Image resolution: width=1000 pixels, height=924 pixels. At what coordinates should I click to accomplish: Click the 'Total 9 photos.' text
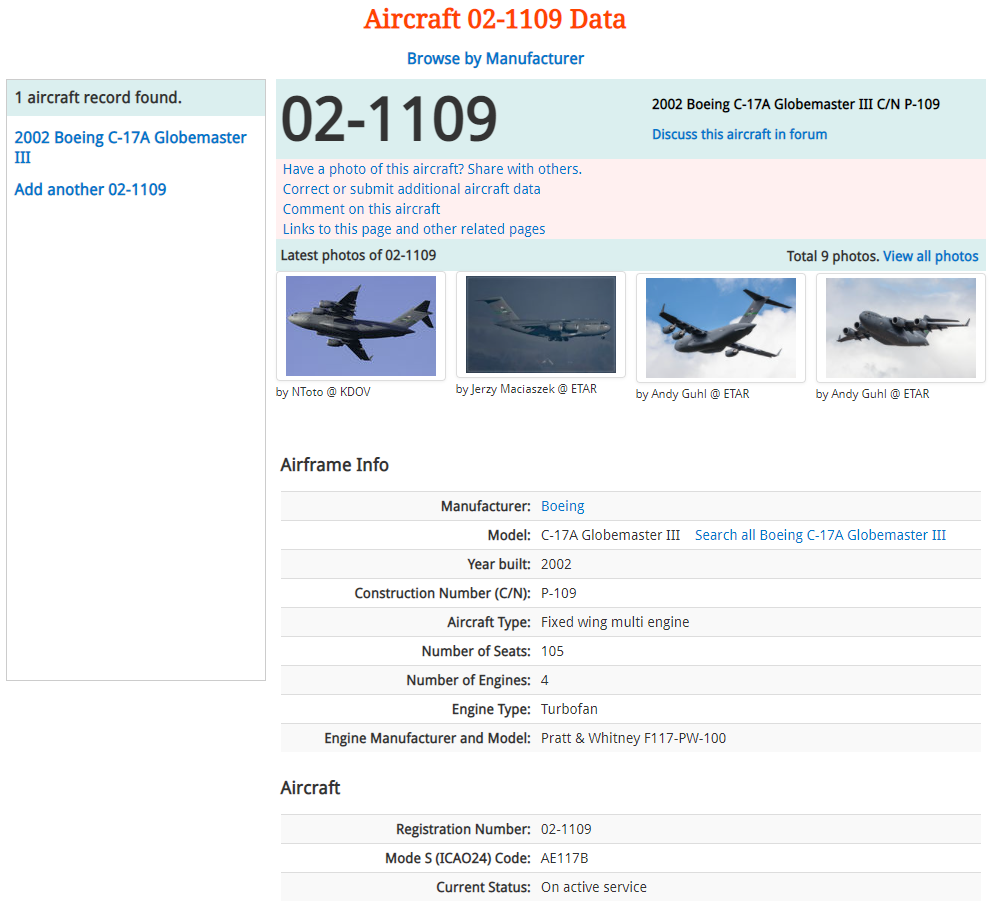click(833, 256)
